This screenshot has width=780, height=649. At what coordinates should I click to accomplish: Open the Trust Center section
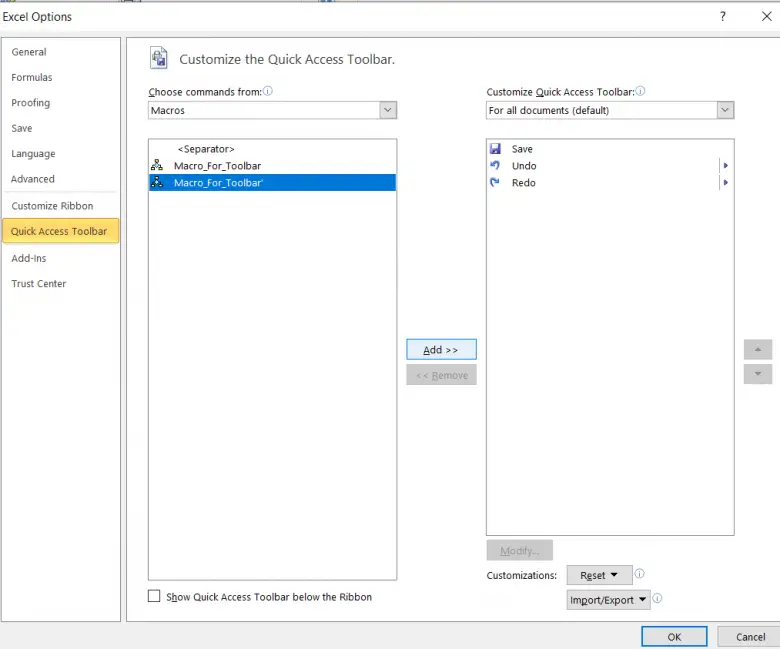(x=39, y=284)
